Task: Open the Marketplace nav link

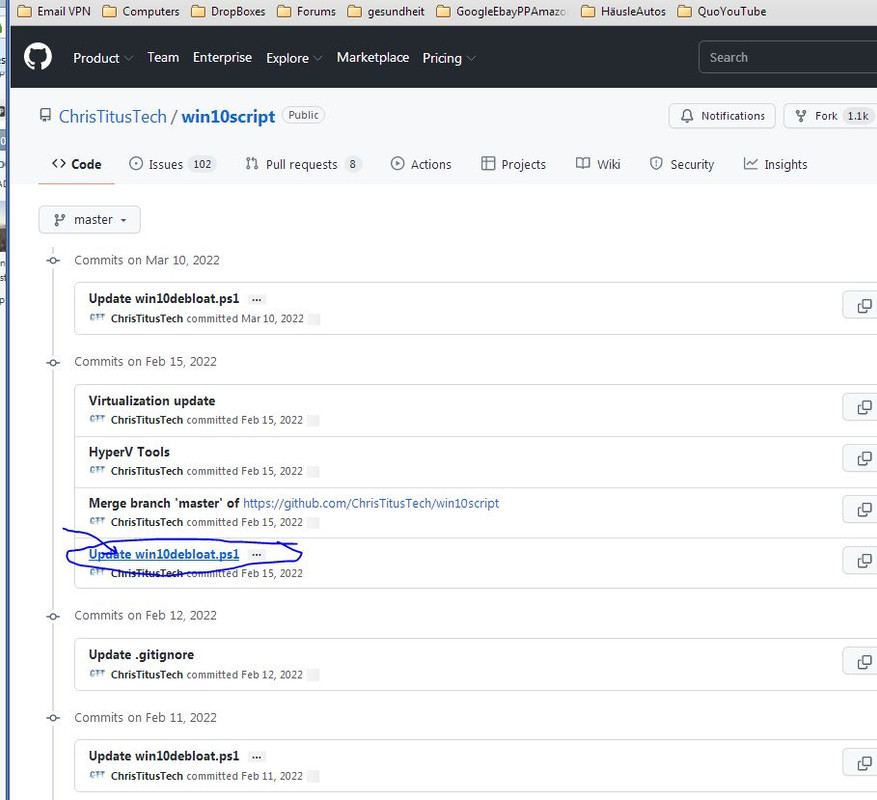Action: (x=373, y=57)
